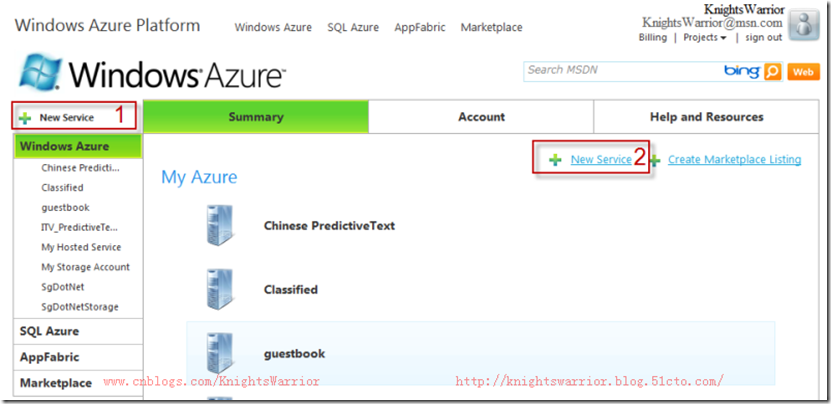
Task: Expand the Marketplace sidebar section
Action: pyautogui.click(x=56, y=383)
